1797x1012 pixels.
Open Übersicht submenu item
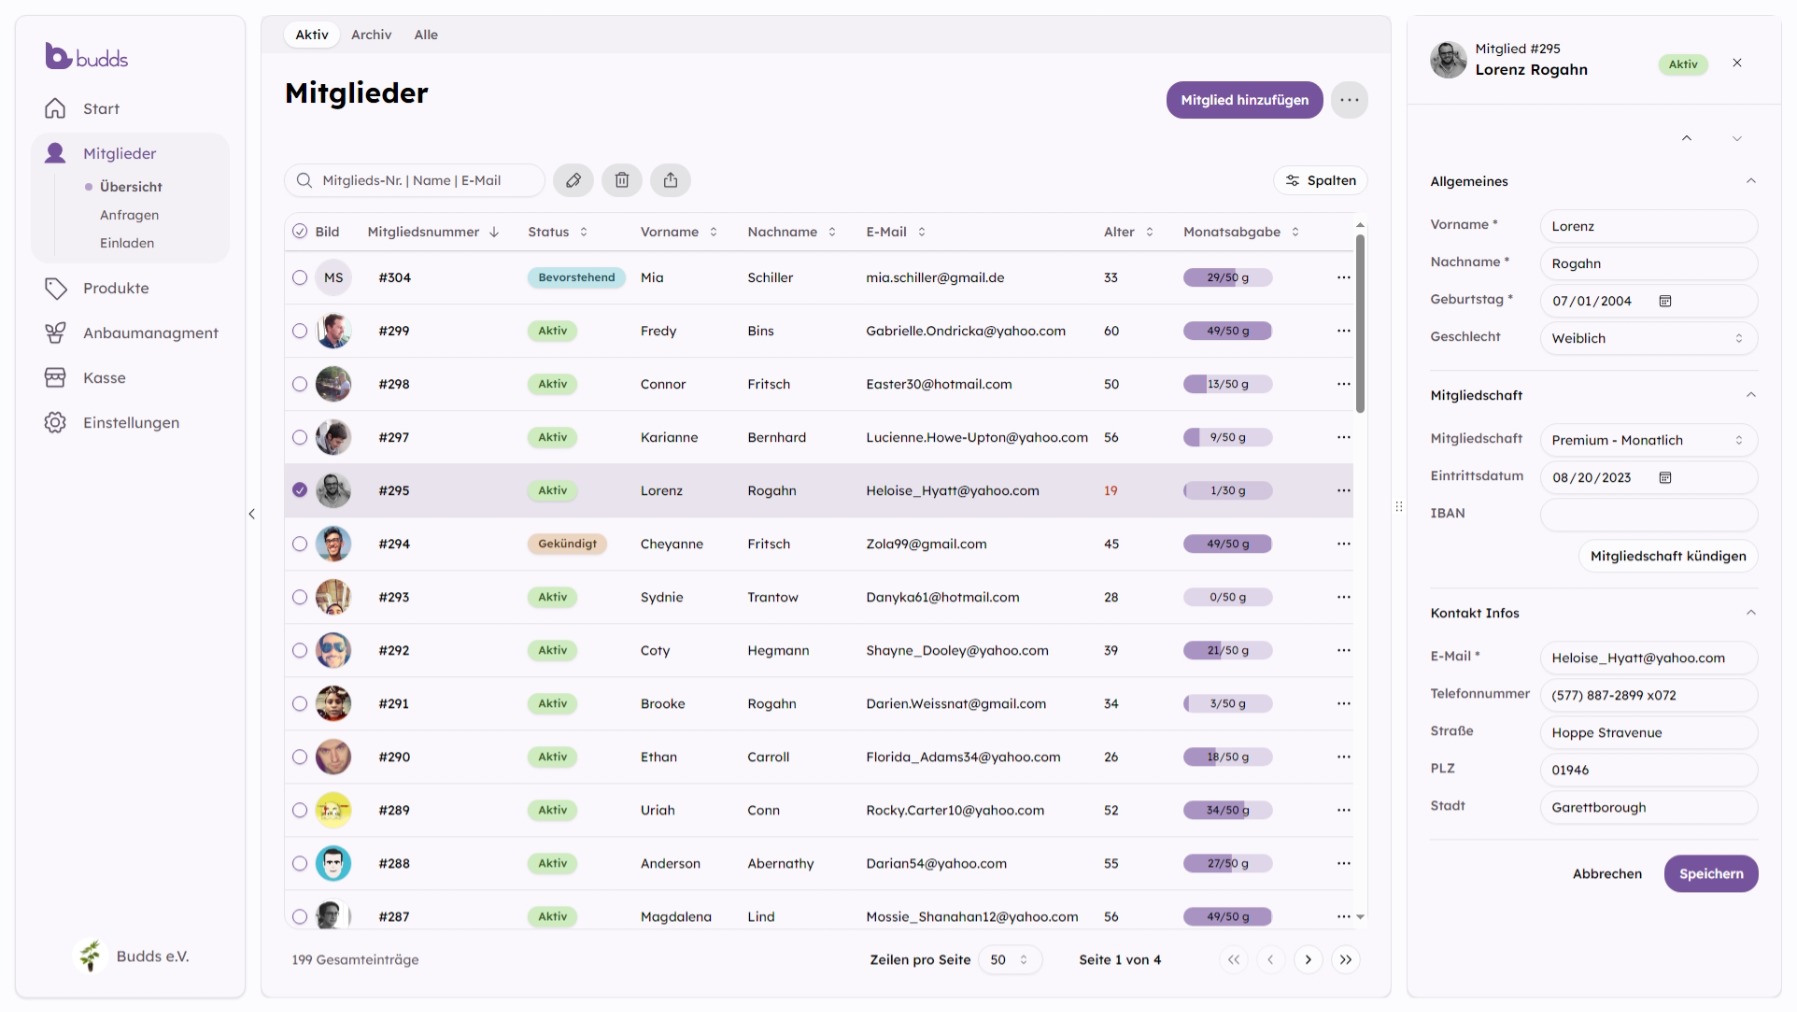click(x=131, y=187)
